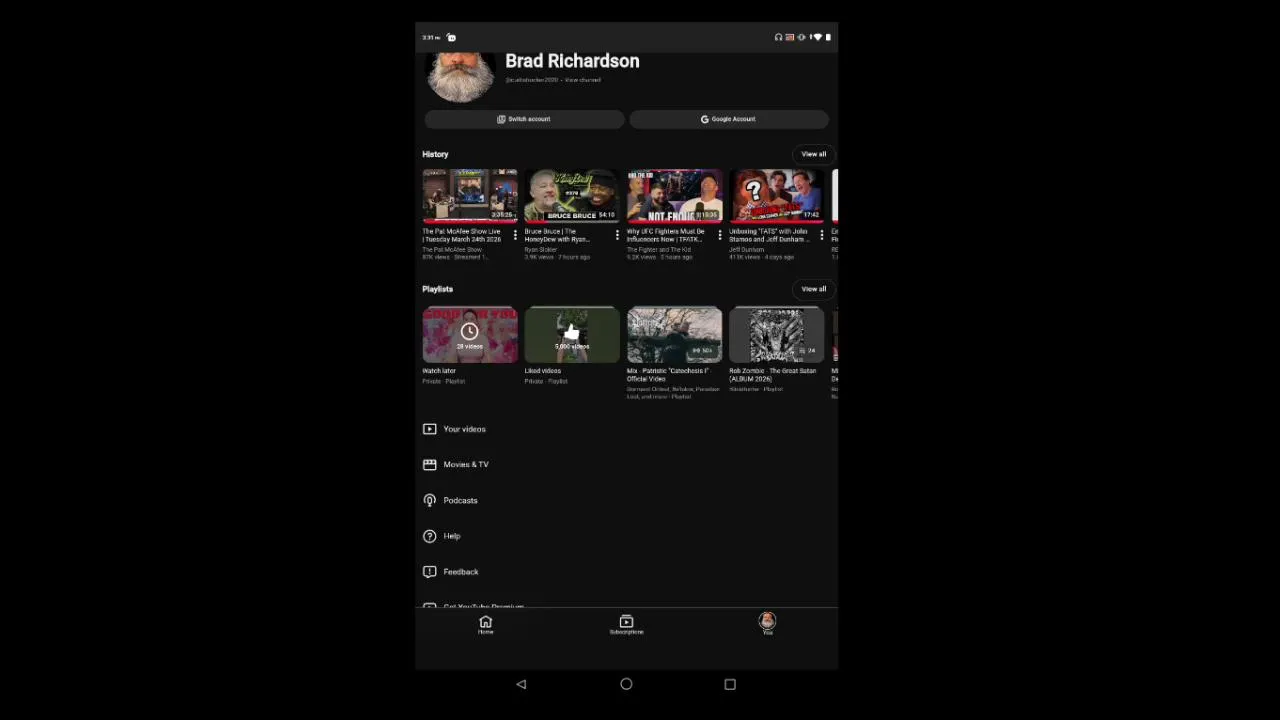This screenshot has width=1280, height=720.
Task: Open the Subscriptions tab in bottom bar
Action: [626, 625]
